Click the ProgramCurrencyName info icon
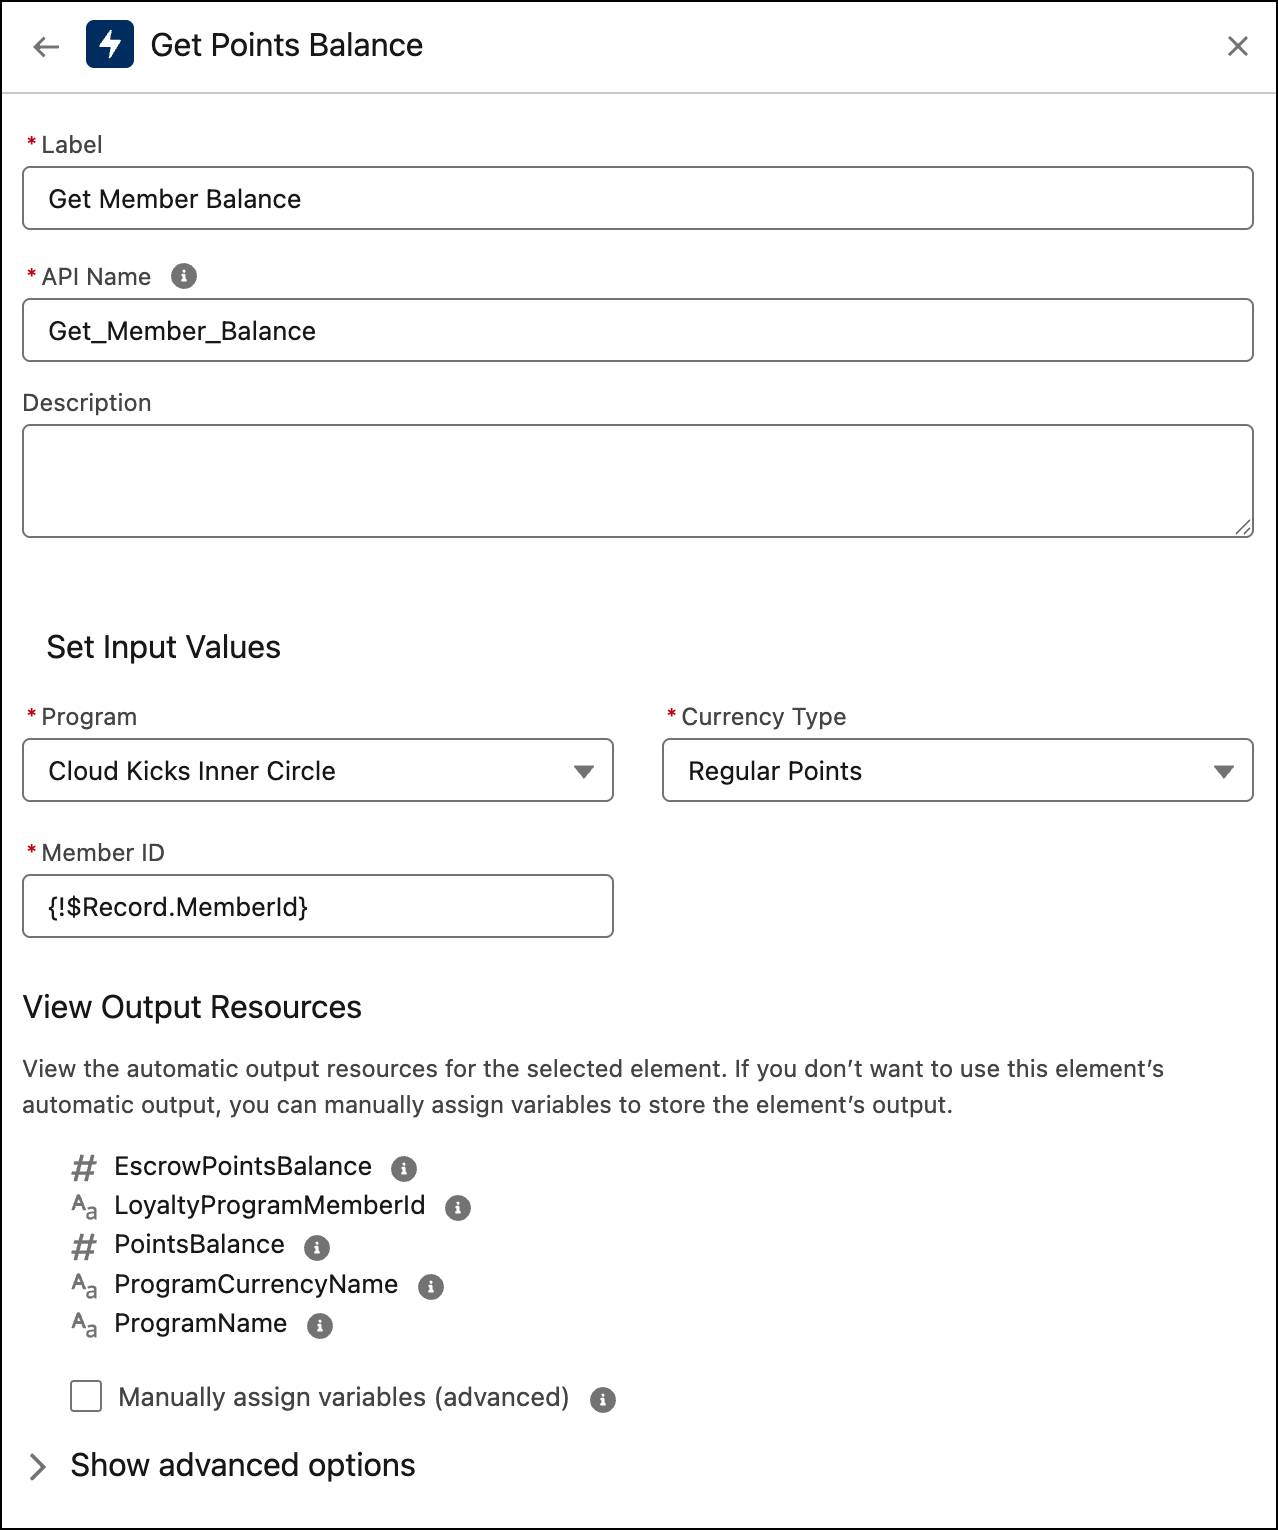Image resolution: width=1278 pixels, height=1530 pixels. click(431, 1286)
